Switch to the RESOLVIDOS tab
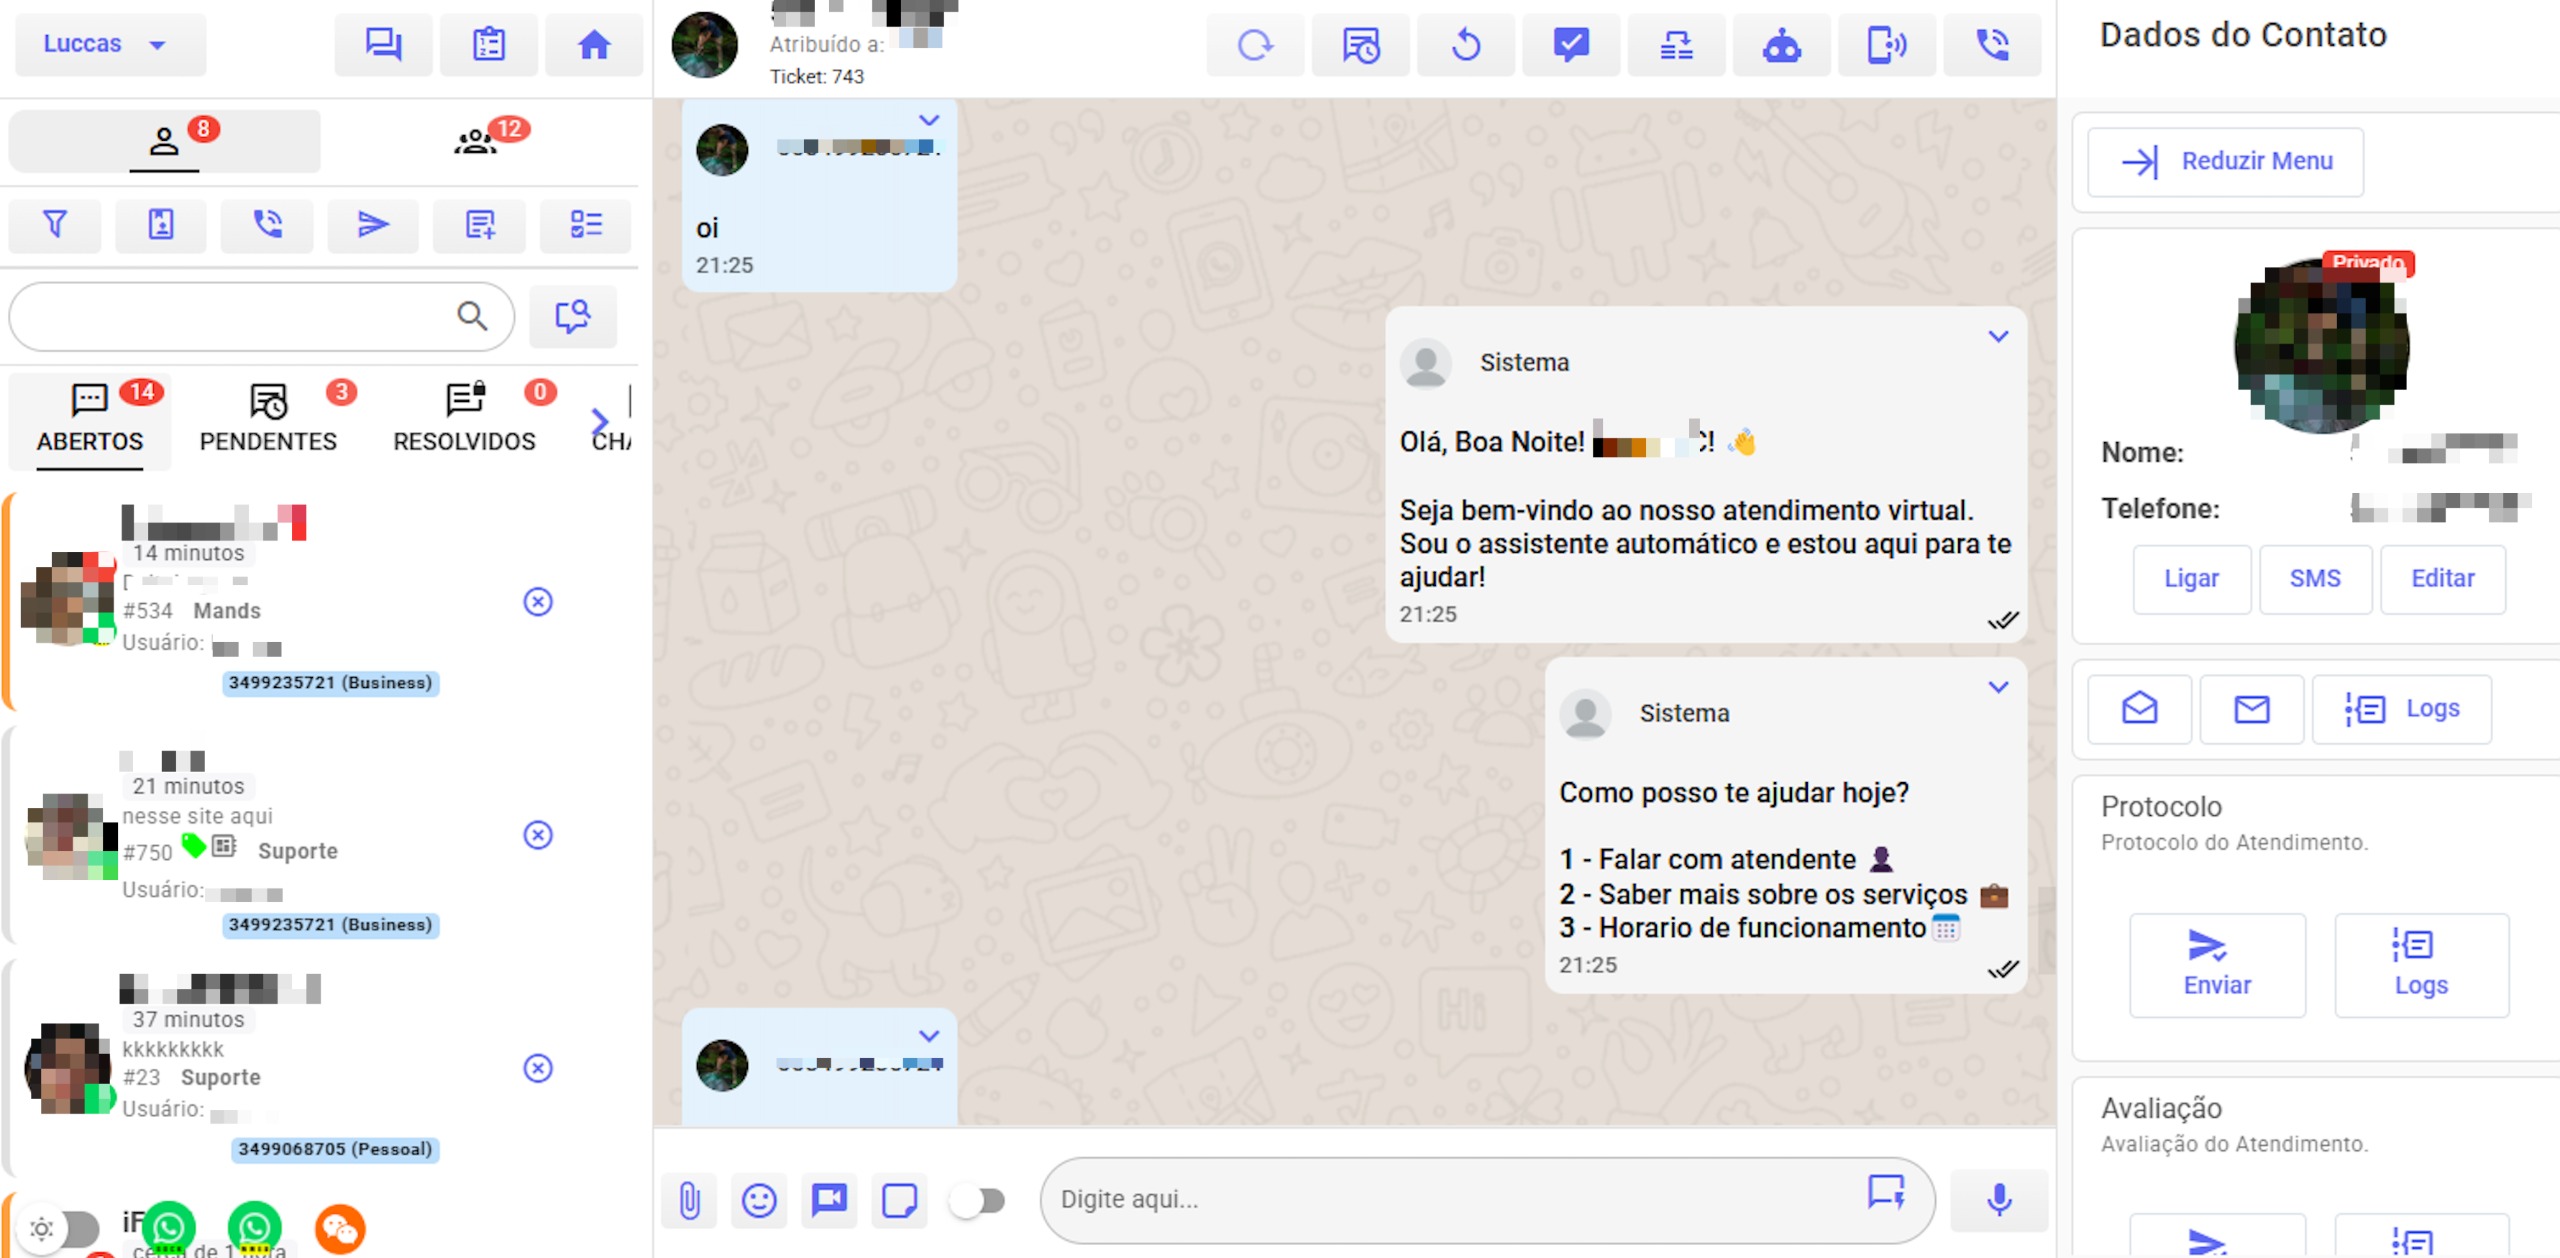The height and width of the screenshot is (1258, 2560). click(x=464, y=420)
